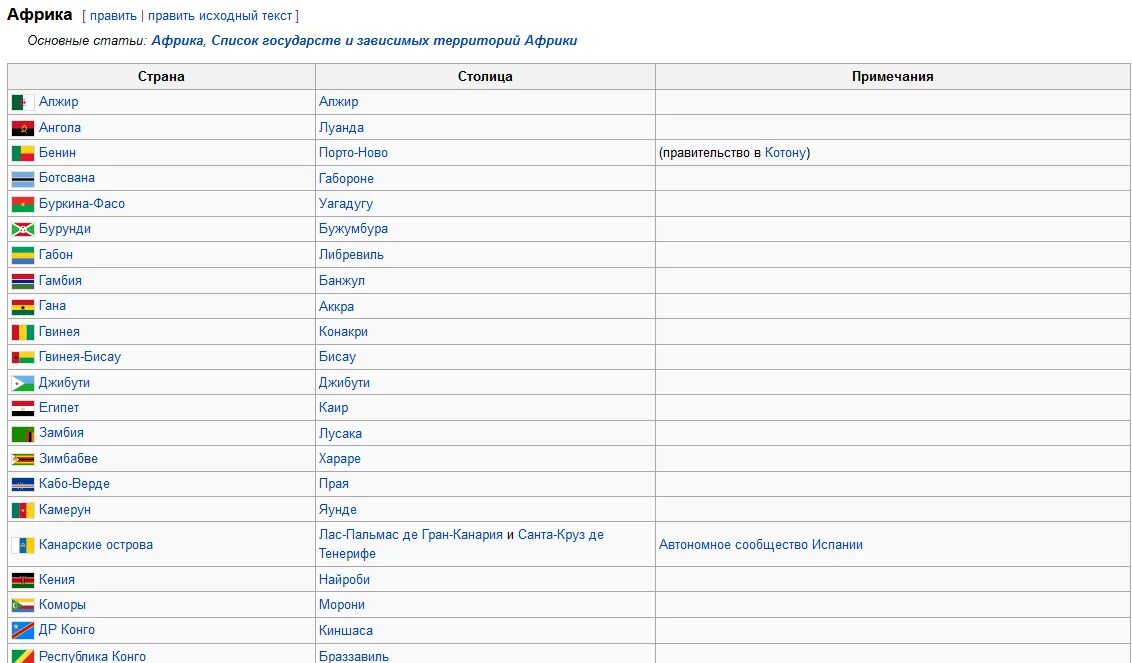Open capital link 'Прая'
The image size is (1132, 663).
pos(334,484)
